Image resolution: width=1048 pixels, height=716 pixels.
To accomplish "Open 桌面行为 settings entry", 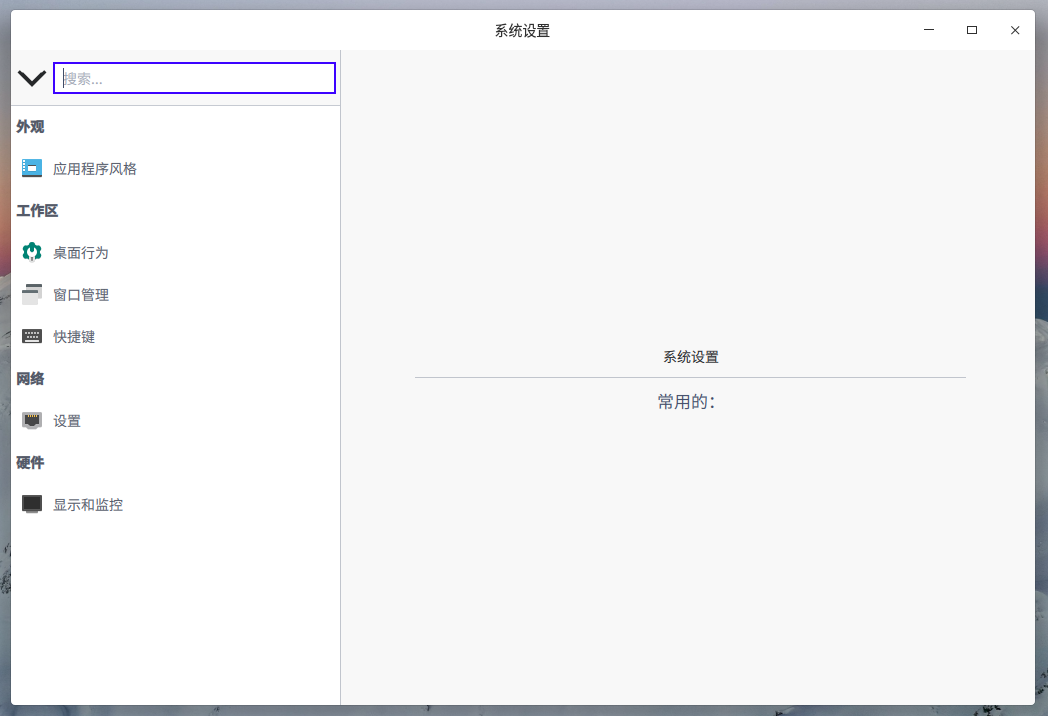I will coord(175,253).
